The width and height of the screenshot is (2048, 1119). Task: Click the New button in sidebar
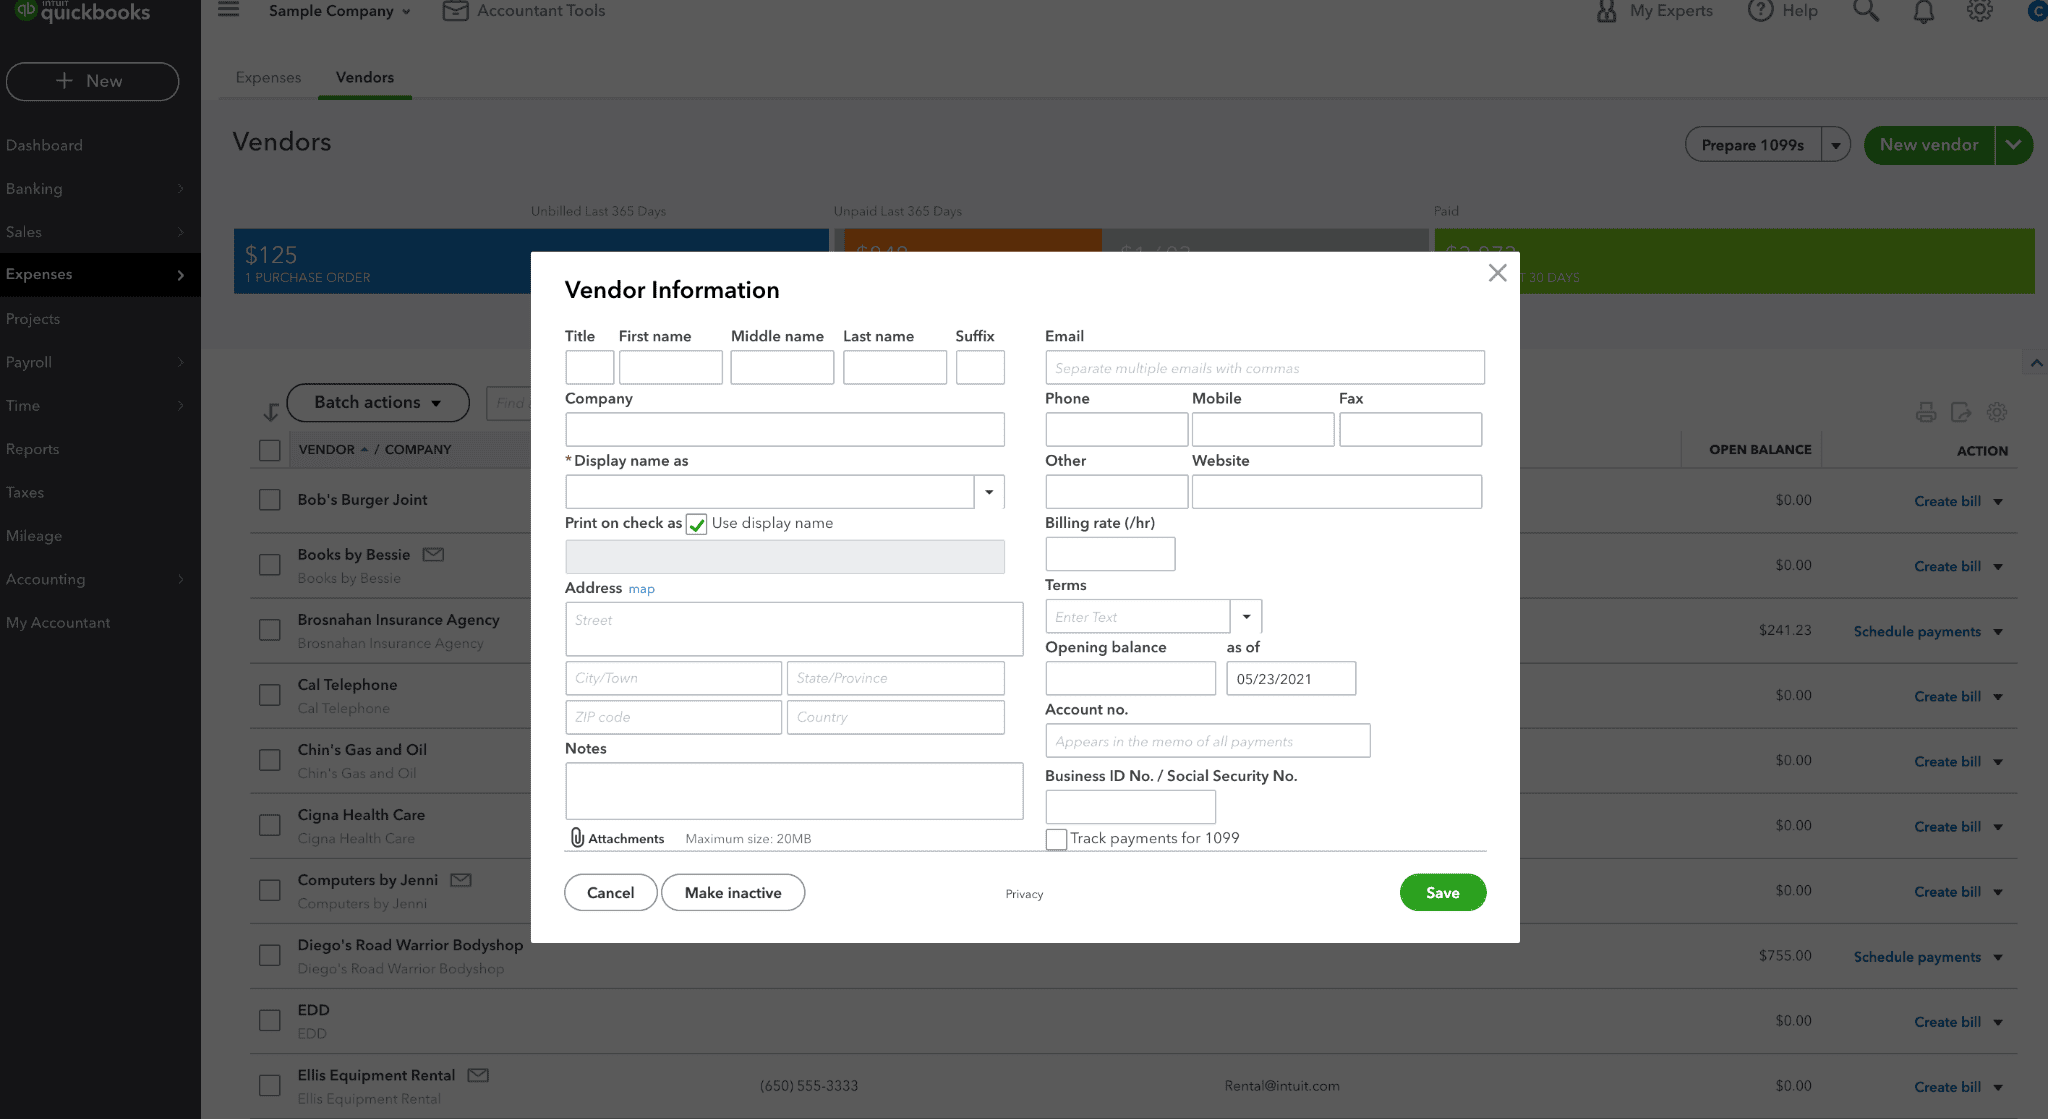click(x=92, y=81)
